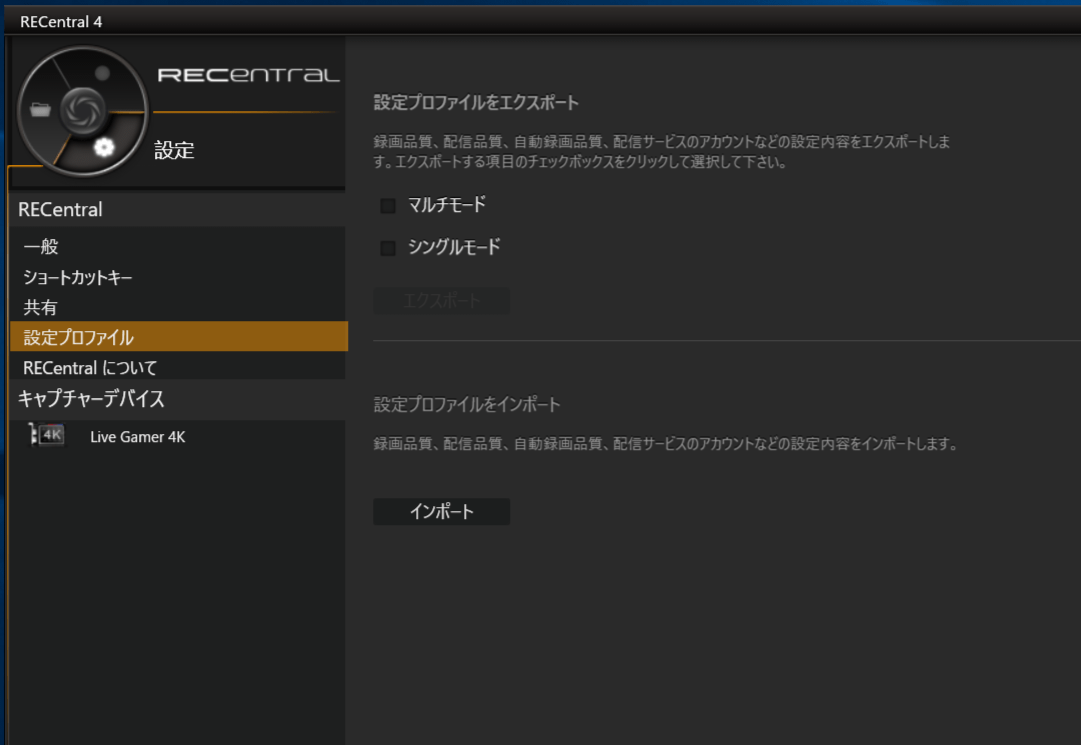The width and height of the screenshot is (1081, 745).
Task: Click the record circle icon on the dial
Action: tap(102, 73)
